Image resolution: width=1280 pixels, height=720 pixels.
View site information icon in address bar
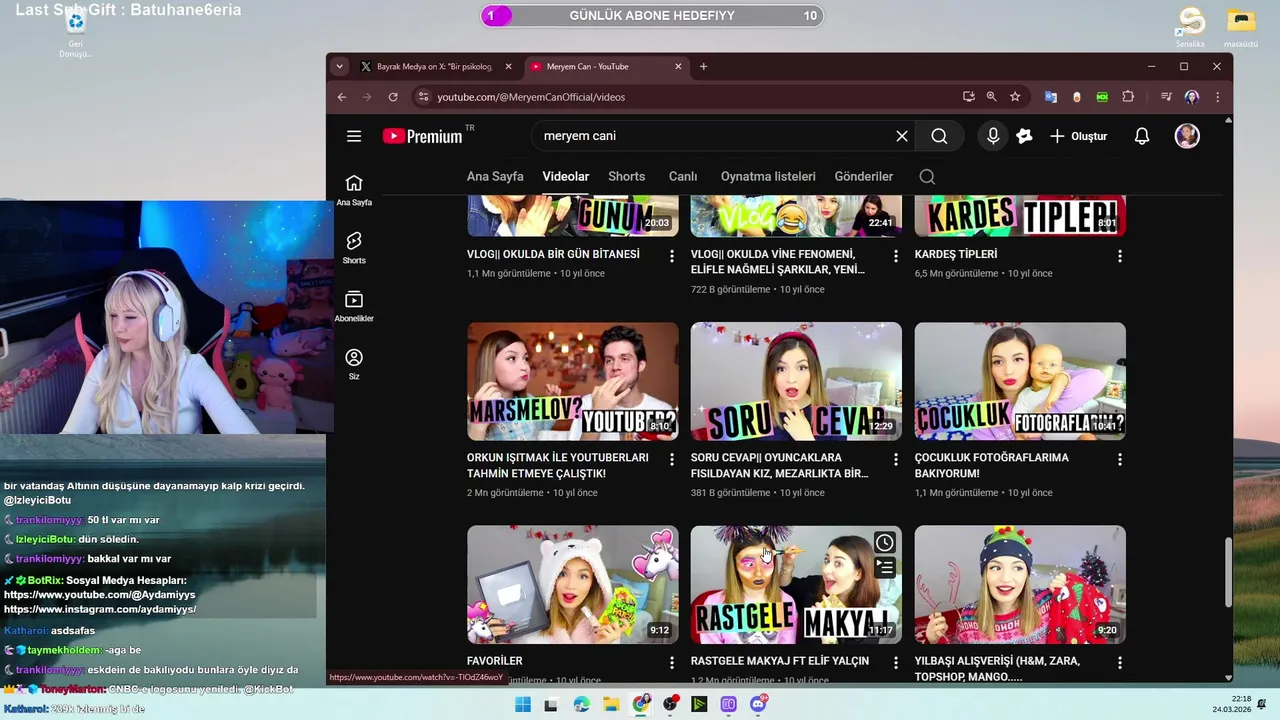[423, 97]
